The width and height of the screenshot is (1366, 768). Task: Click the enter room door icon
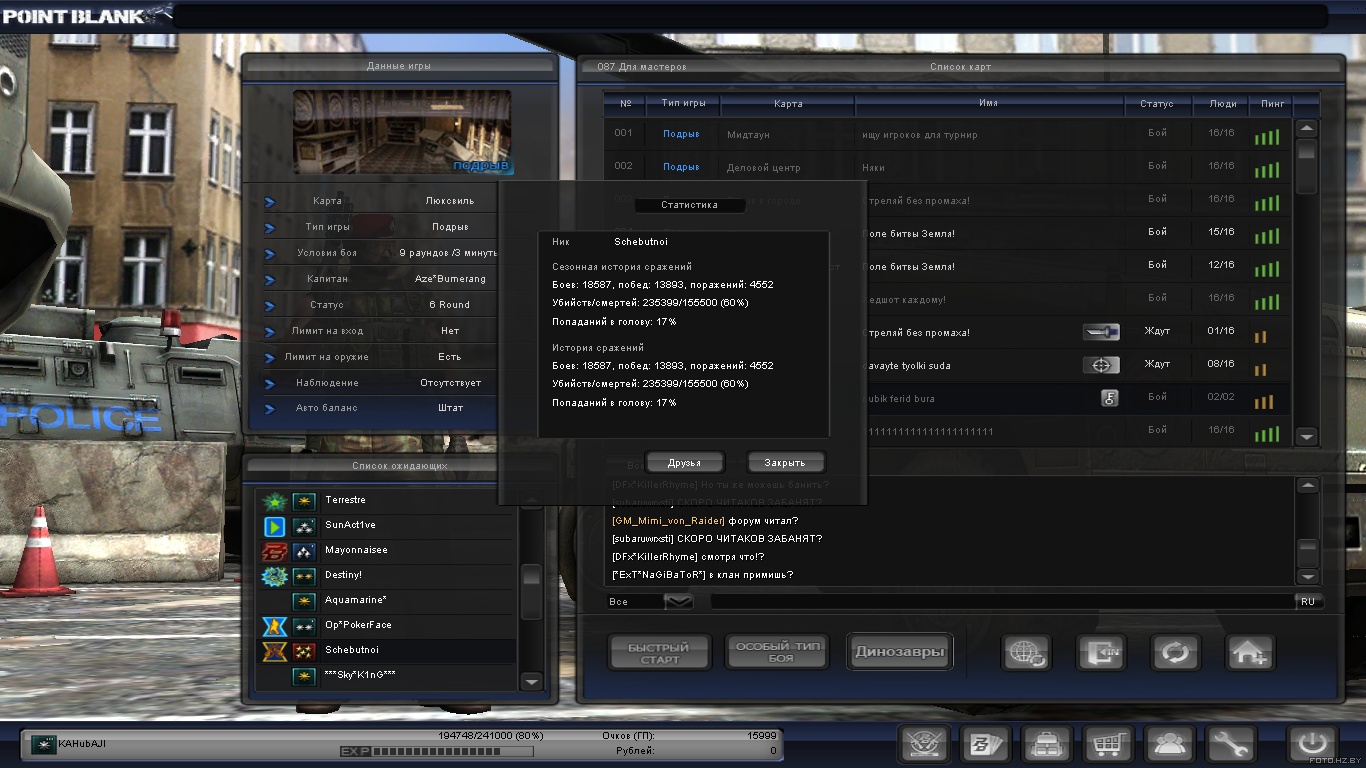coord(1101,653)
